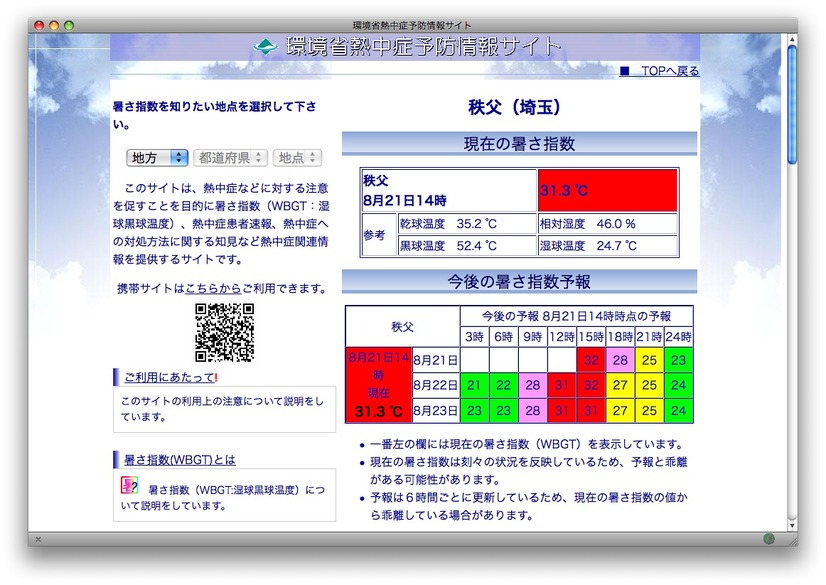Click the 黒球温度 52.4 ℃ cell

[x=467, y=246]
